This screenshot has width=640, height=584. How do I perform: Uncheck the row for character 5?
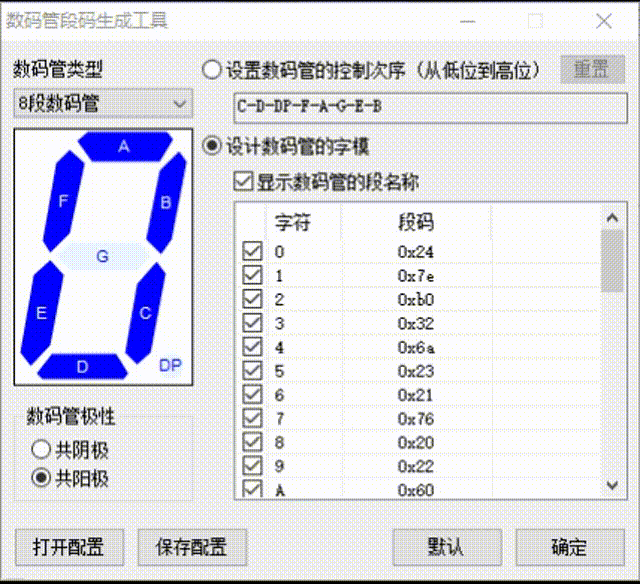pos(252,371)
